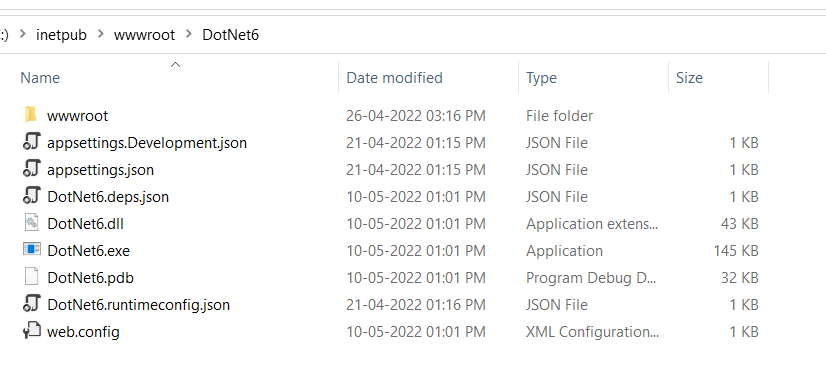Image resolution: width=826 pixels, height=387 pixels.
Task: Click the DotNet6.runtimeconfig.json file icon
Action: click(32, 304)
